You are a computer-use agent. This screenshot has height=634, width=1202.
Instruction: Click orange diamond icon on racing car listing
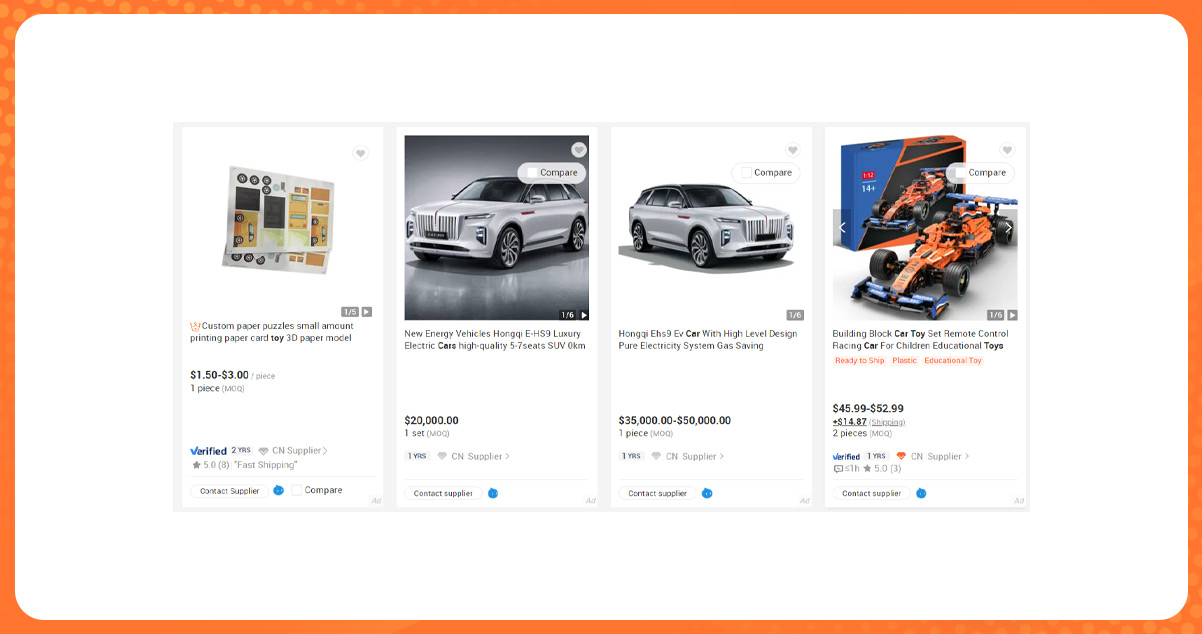tap(900, 456)
